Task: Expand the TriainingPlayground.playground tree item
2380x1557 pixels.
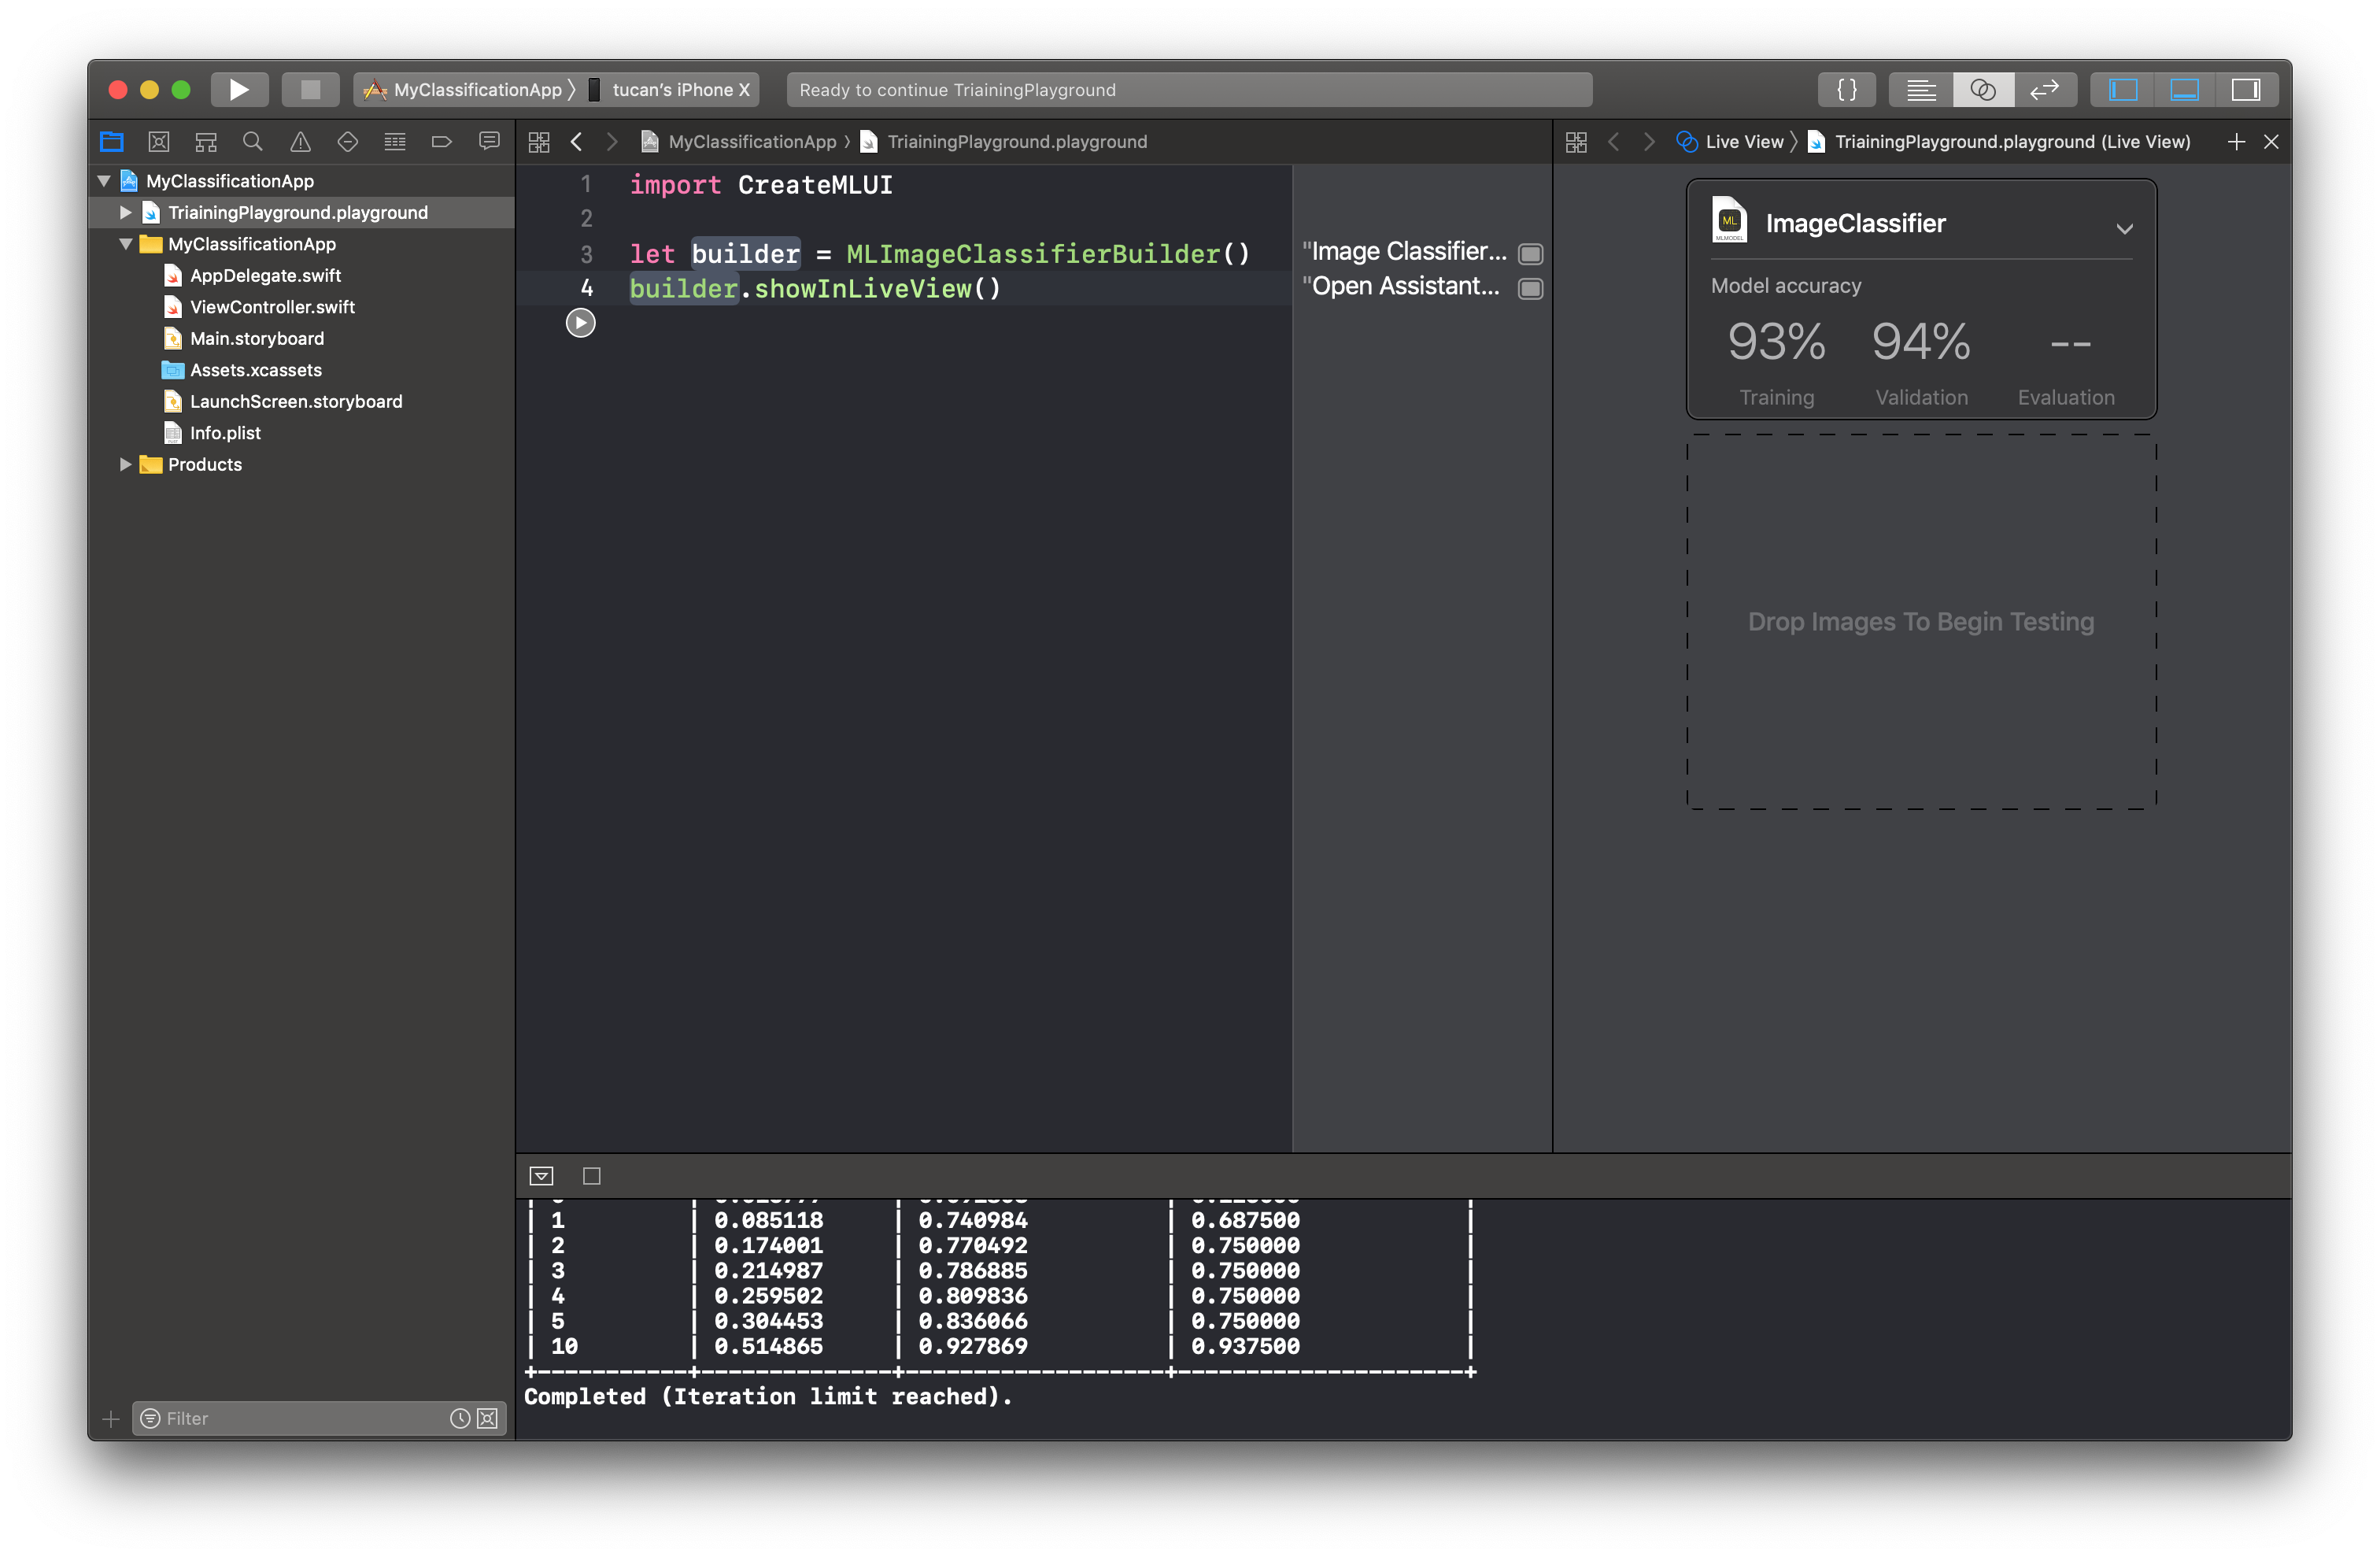Action: point(126,213)
